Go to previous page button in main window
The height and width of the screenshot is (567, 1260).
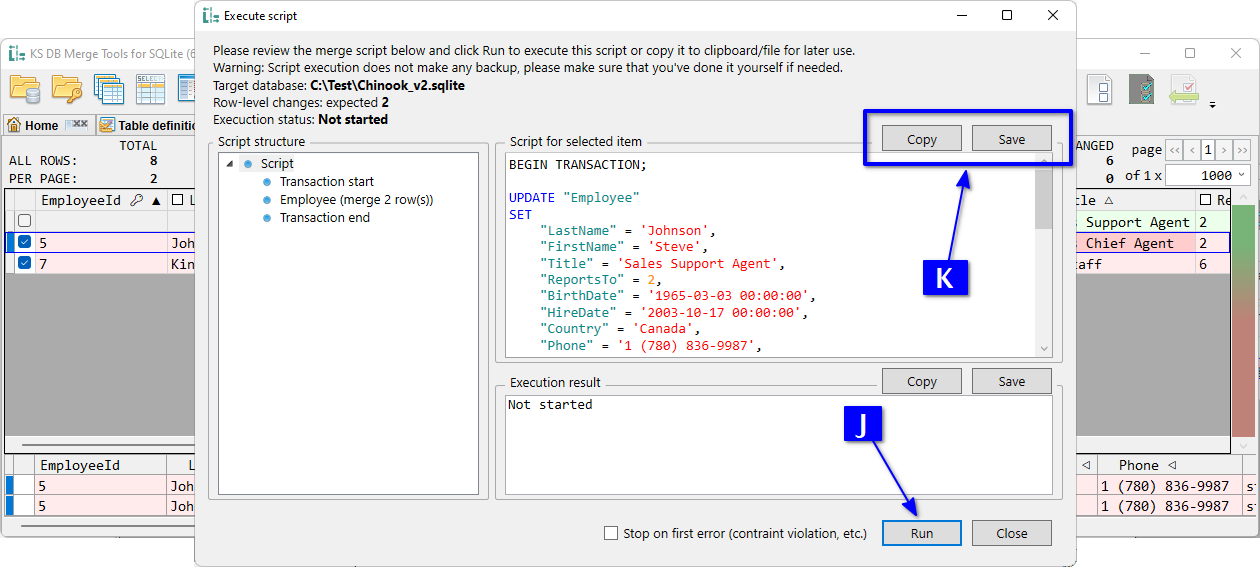[x=1192, y=150]
